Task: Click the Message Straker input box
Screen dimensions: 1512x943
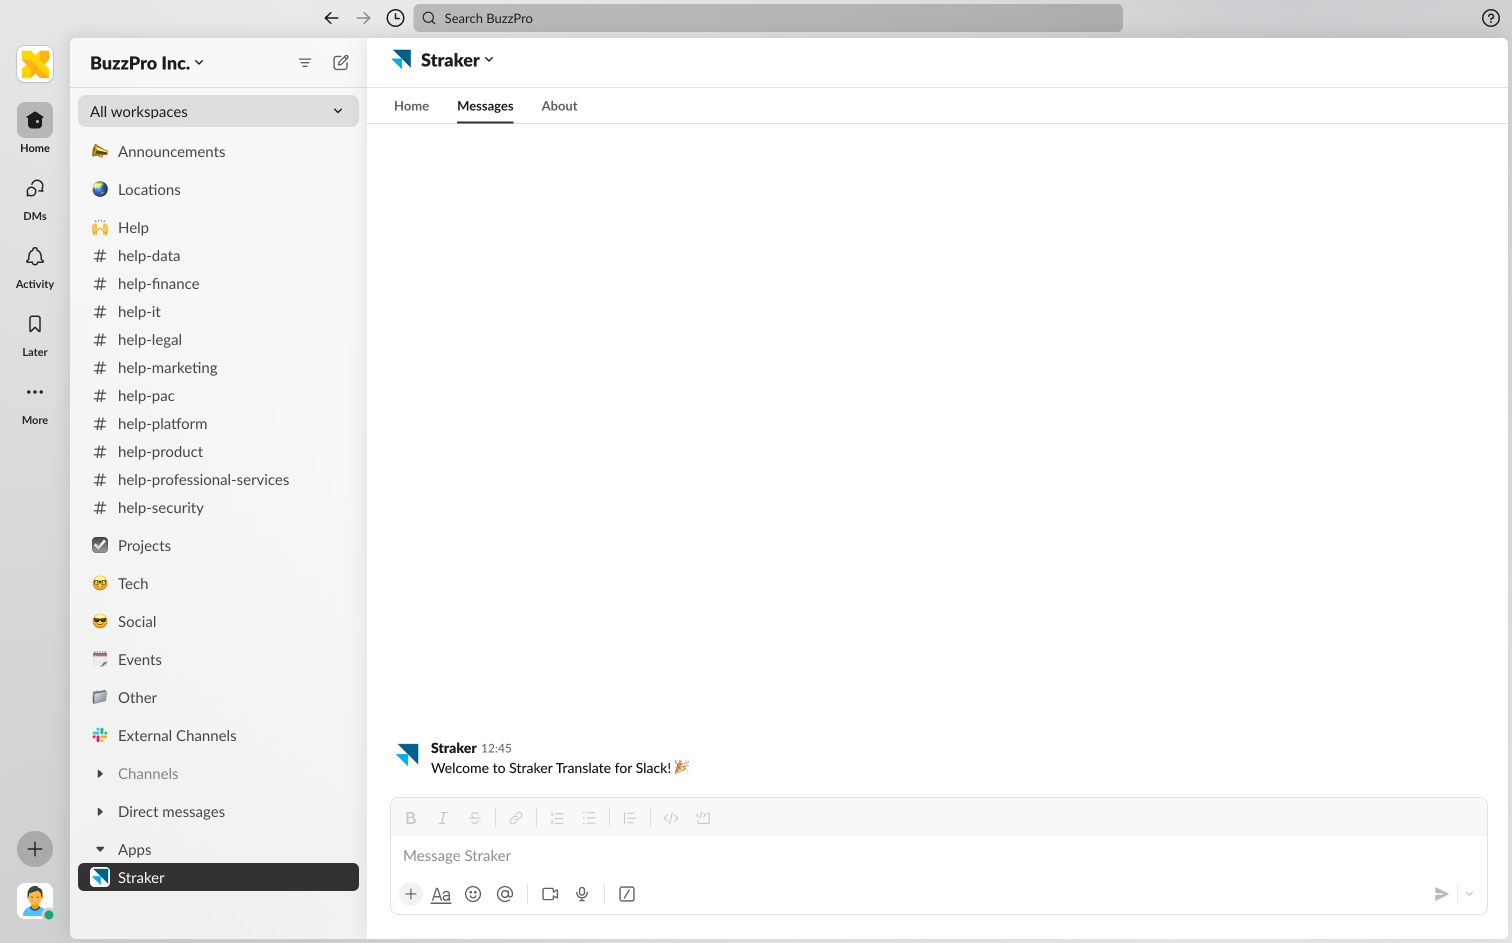Action: click(x=938, y=856)
